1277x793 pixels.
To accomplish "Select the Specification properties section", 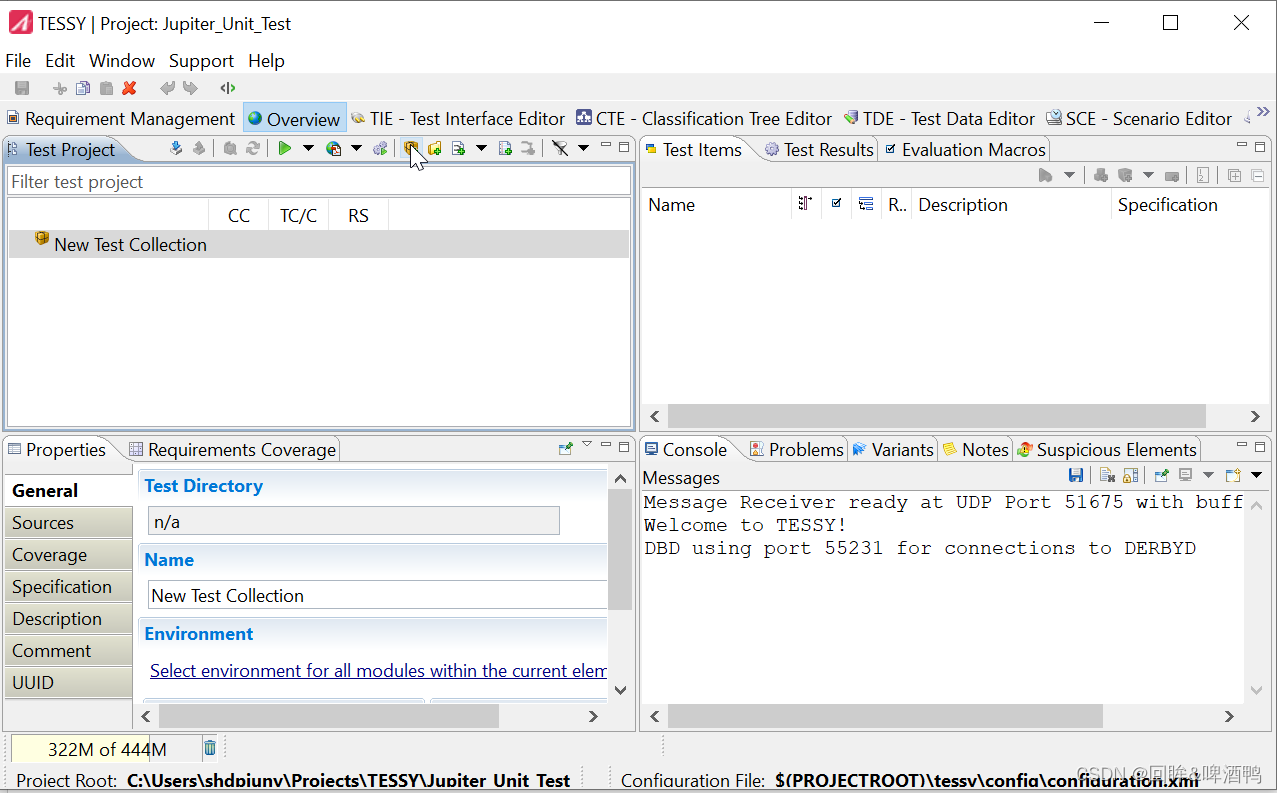I will [x=67, y=586].
